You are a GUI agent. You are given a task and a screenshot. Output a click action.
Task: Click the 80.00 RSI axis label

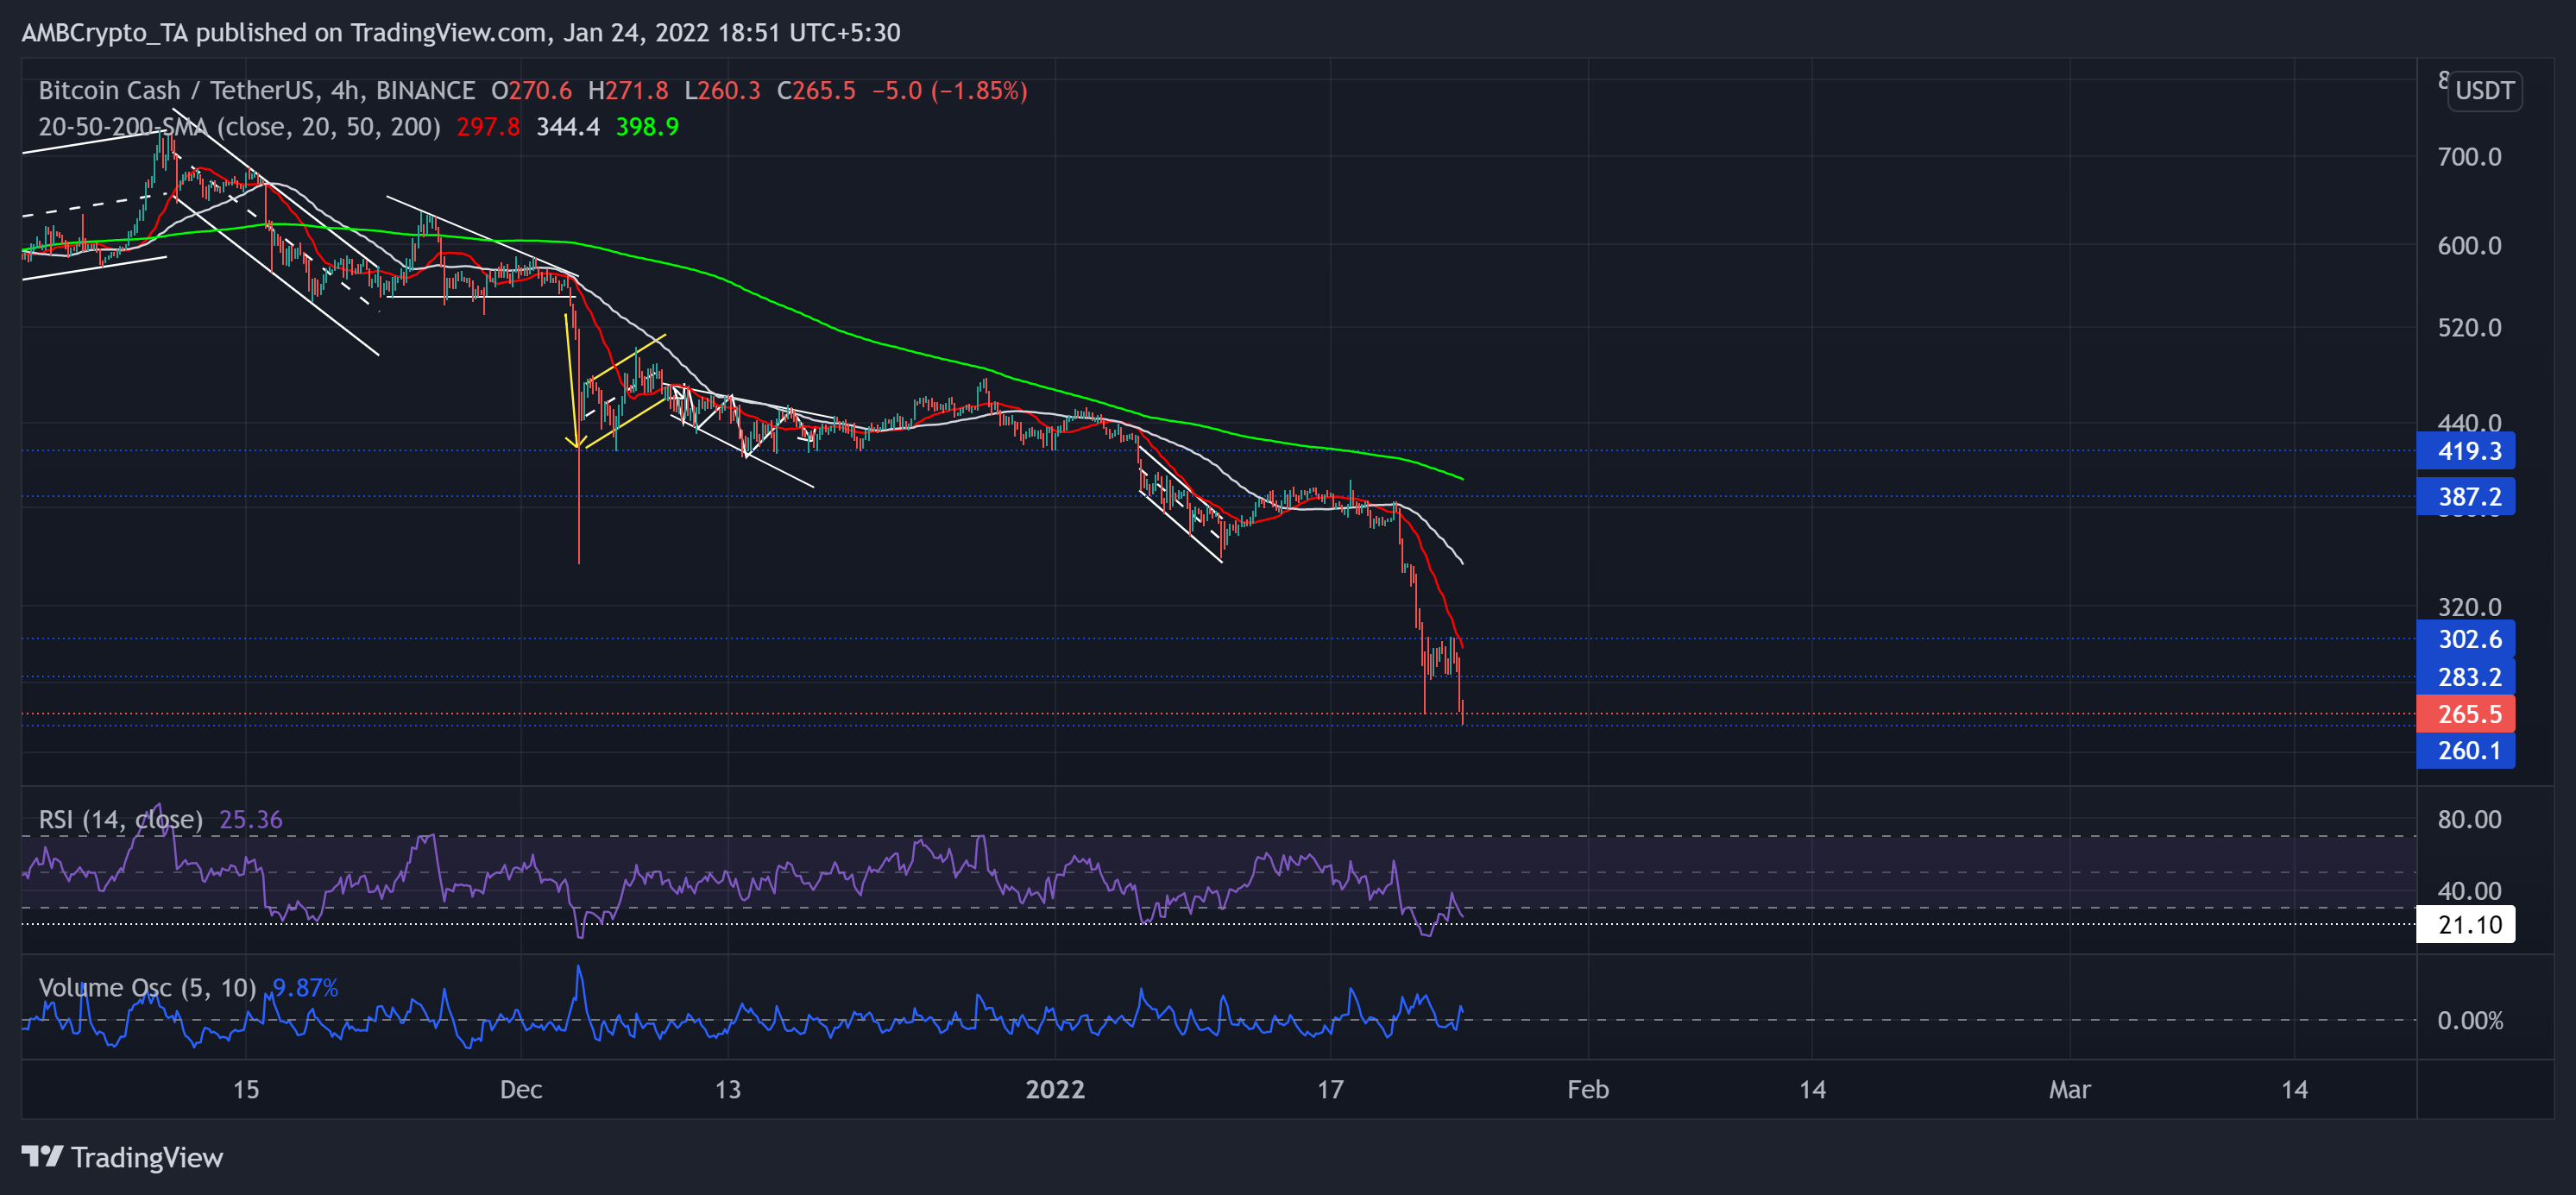pyautogui.click(x=2469, y=820)
